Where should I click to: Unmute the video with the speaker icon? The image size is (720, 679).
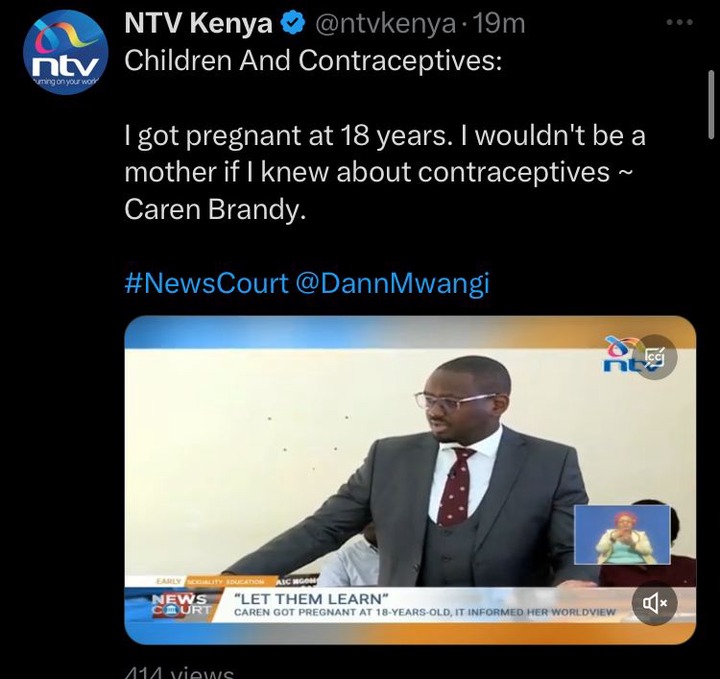[654, 603]
